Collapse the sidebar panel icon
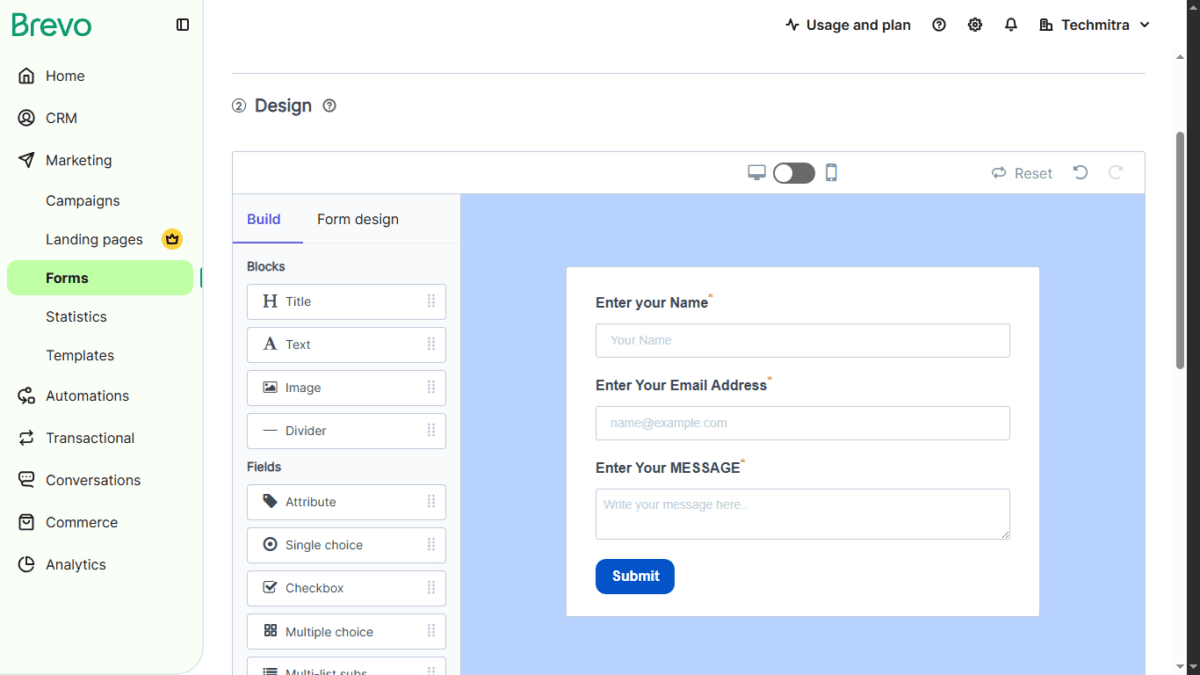1200x675 pixels. point(182,25)
